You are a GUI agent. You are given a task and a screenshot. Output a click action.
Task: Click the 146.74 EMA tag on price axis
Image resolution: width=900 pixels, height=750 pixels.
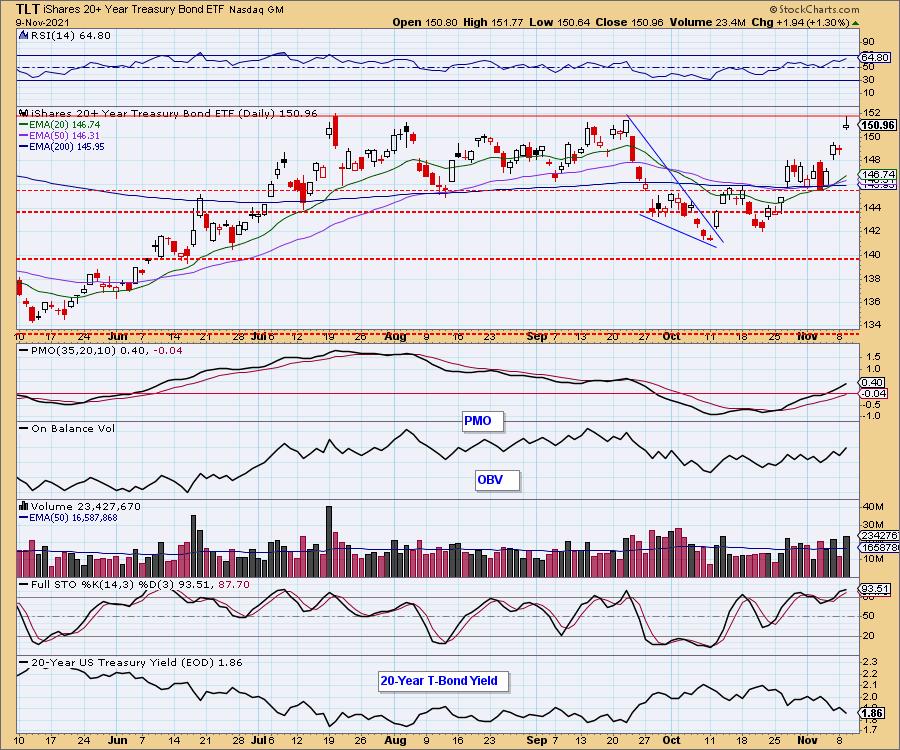point(878,174)
